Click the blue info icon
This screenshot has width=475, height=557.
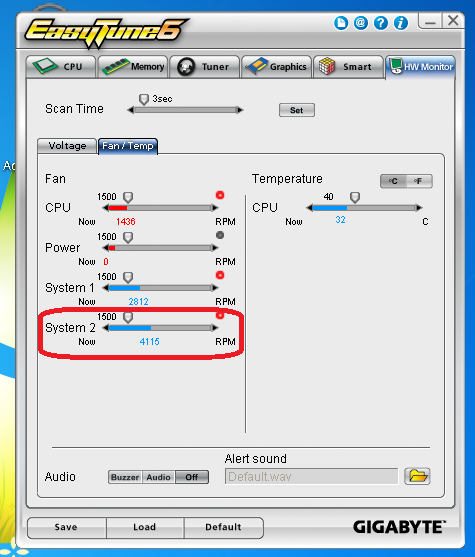point(401,23)
